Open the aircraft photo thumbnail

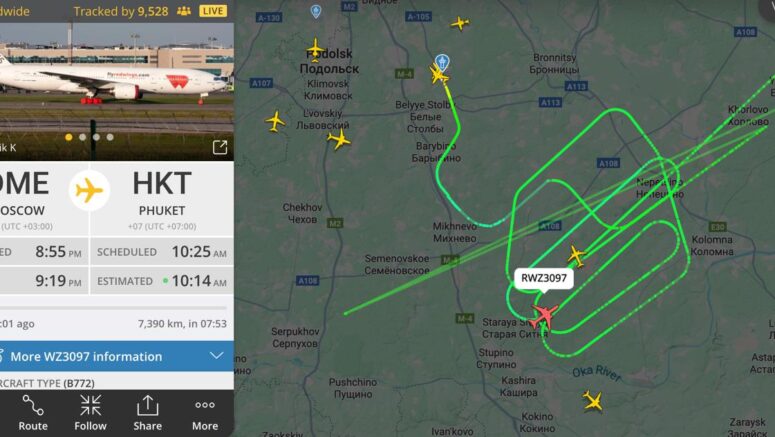(117, 91)
